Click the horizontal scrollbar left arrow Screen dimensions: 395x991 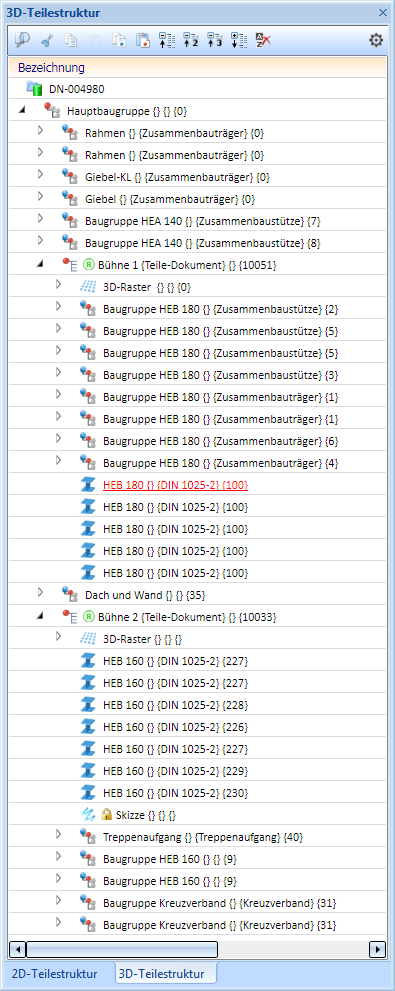17,949
